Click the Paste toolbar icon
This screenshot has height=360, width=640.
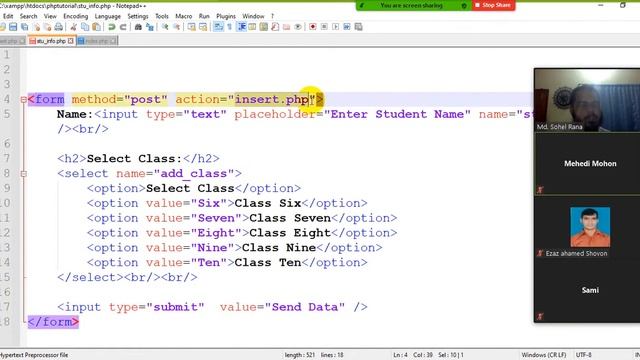[96, 27]
